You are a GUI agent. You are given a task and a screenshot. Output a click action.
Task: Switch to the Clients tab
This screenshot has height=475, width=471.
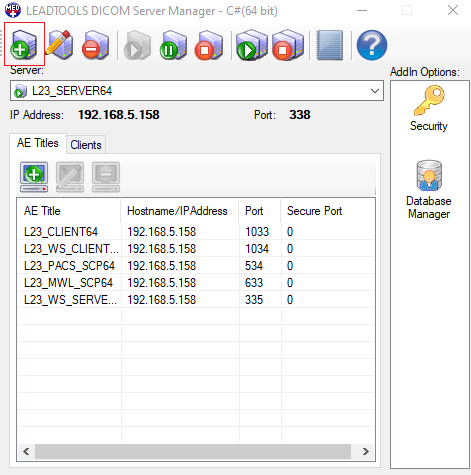click(x=86, y=145)
